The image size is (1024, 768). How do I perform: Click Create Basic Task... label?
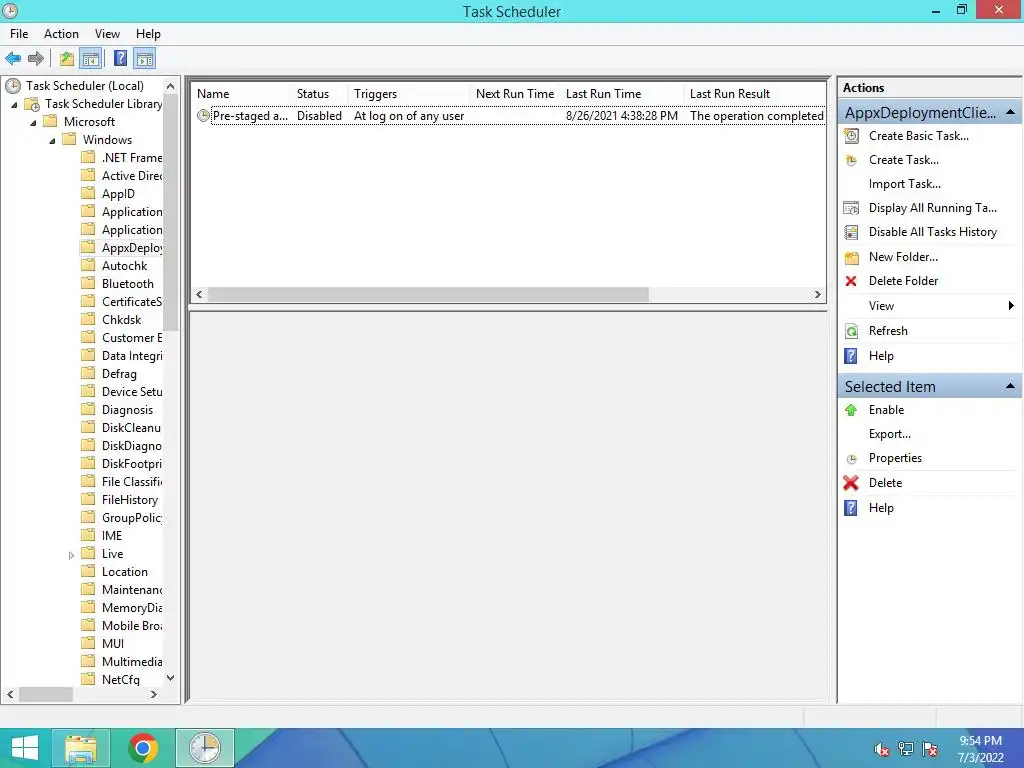(918, 136)
